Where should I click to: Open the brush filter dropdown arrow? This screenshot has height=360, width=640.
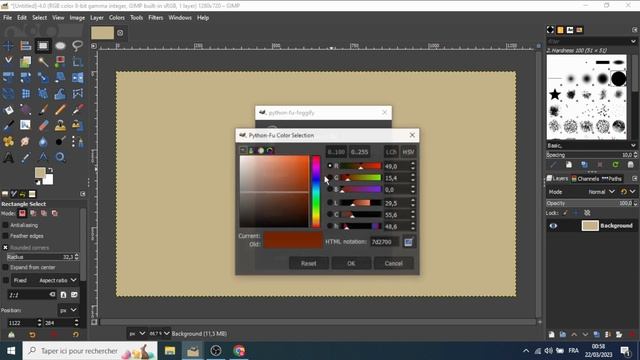[633, 41]
